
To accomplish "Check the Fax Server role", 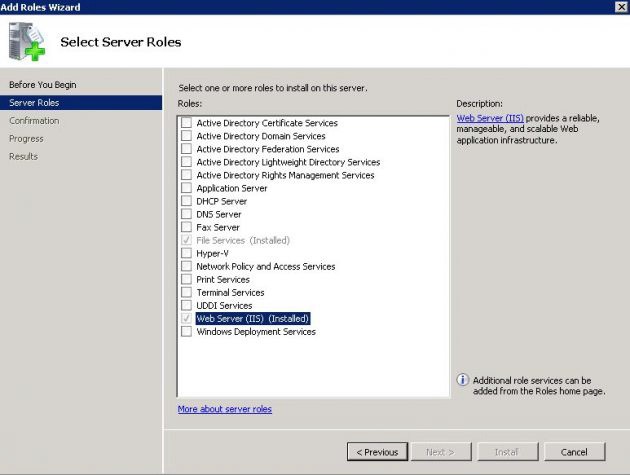I will [186, 227].
